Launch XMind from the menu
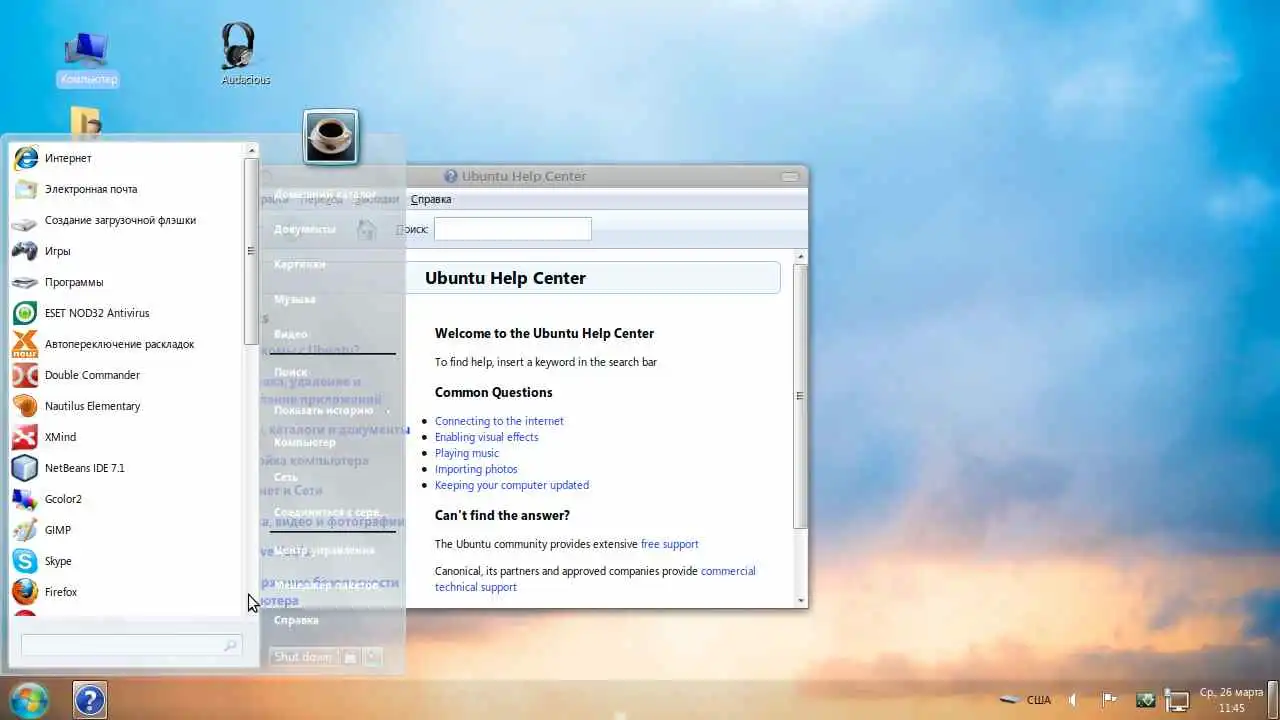 coord(128,437)
